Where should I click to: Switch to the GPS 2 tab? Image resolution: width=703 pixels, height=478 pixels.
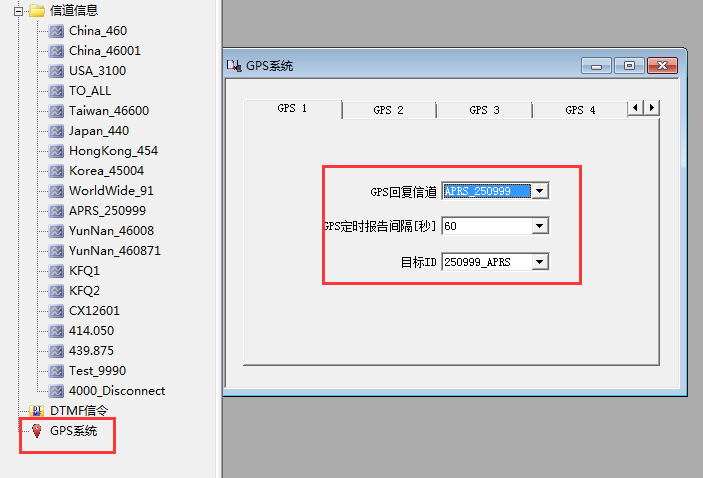coord(388,110)
